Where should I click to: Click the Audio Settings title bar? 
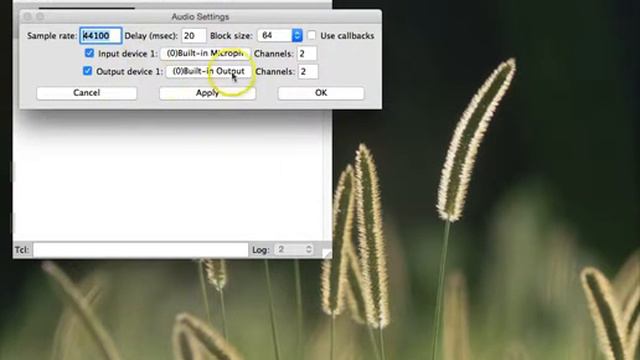(200, 17)
